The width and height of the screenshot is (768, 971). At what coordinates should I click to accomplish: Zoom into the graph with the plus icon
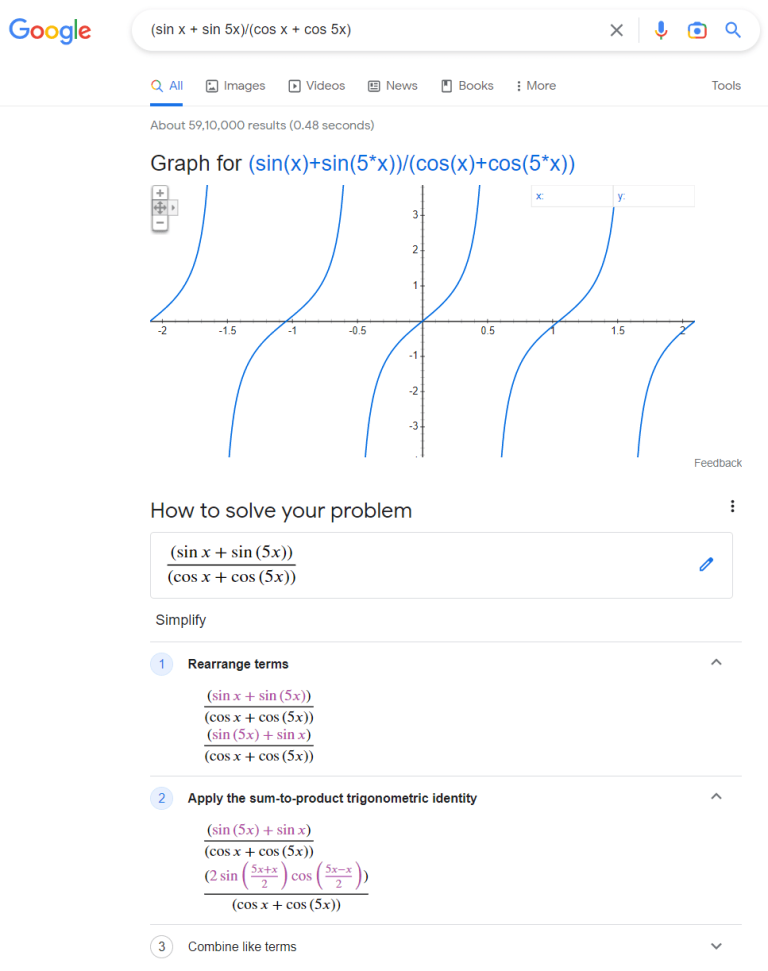click(x=159, y=191)
